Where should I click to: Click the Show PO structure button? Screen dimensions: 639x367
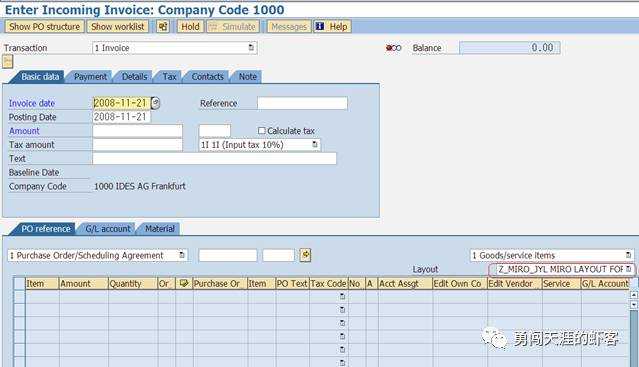click(44, 26)
